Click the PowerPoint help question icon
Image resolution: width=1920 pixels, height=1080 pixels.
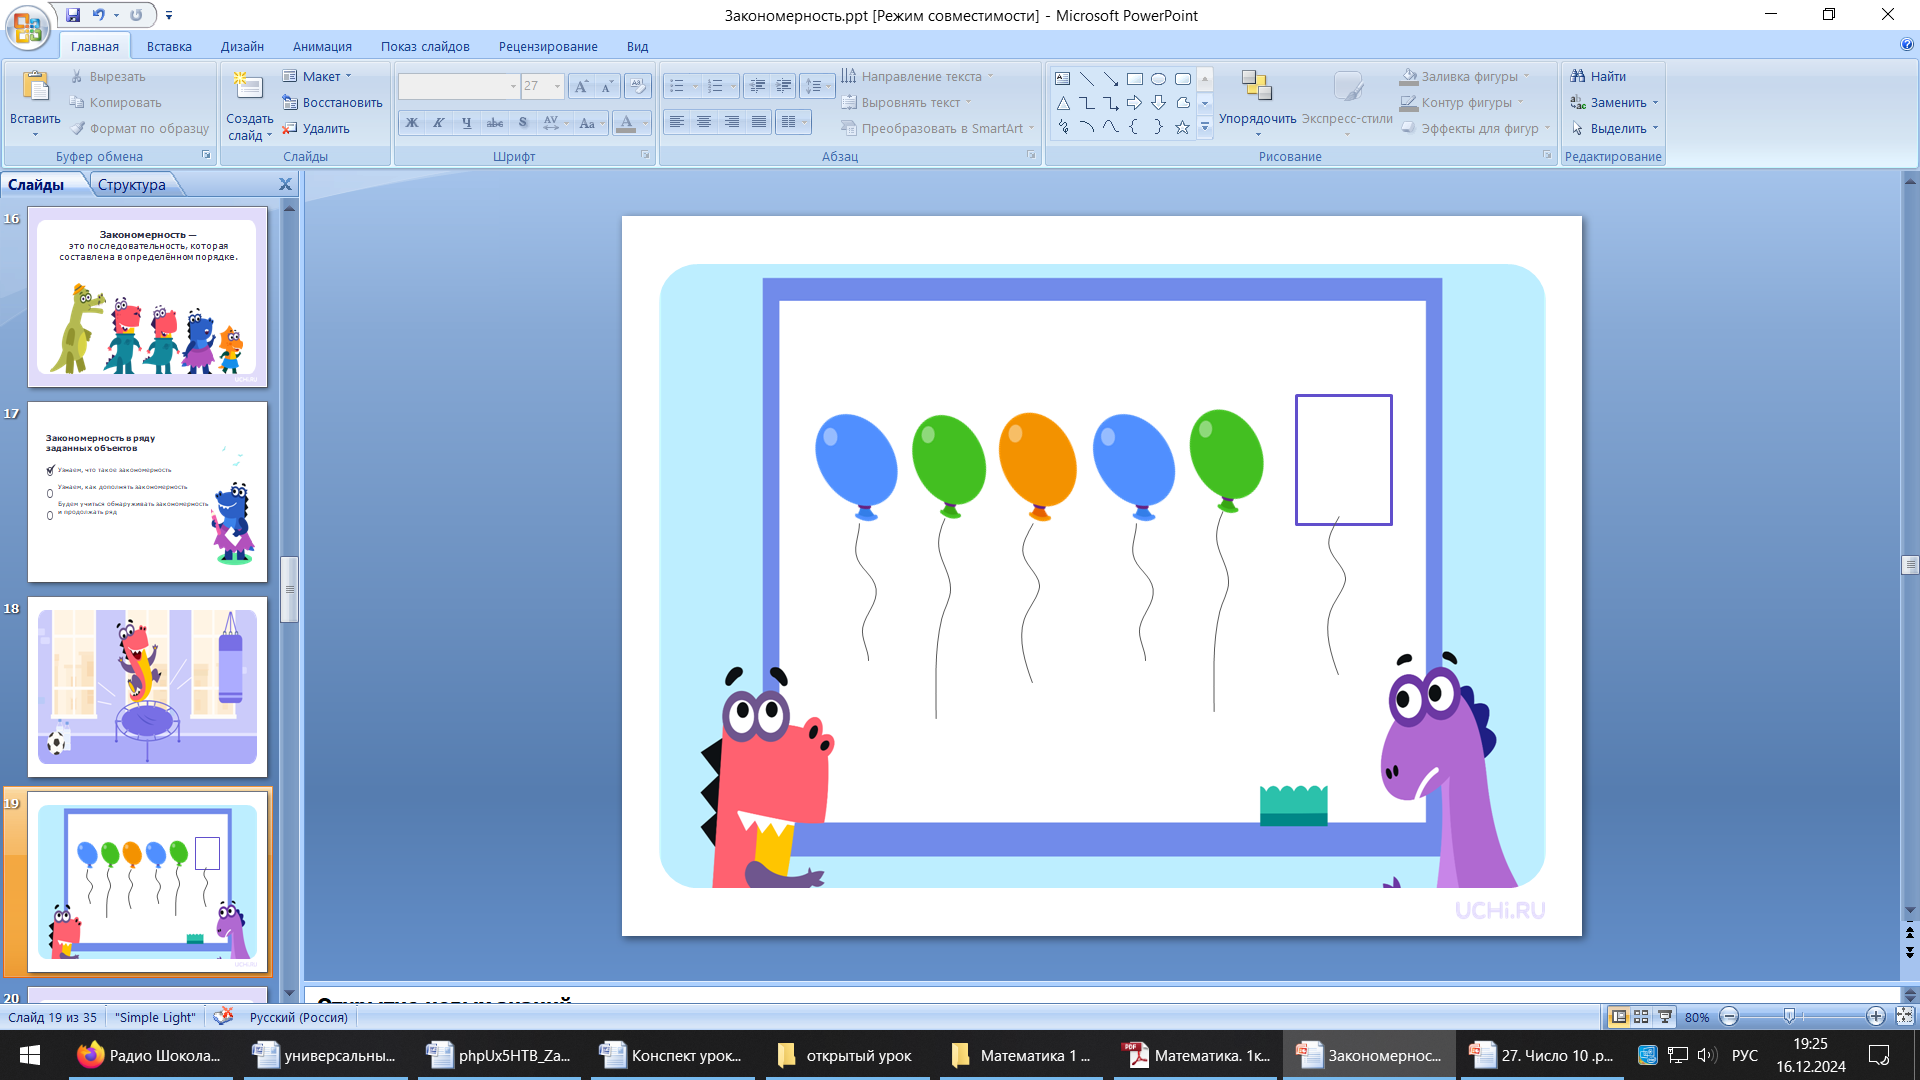click(1906, 45)
